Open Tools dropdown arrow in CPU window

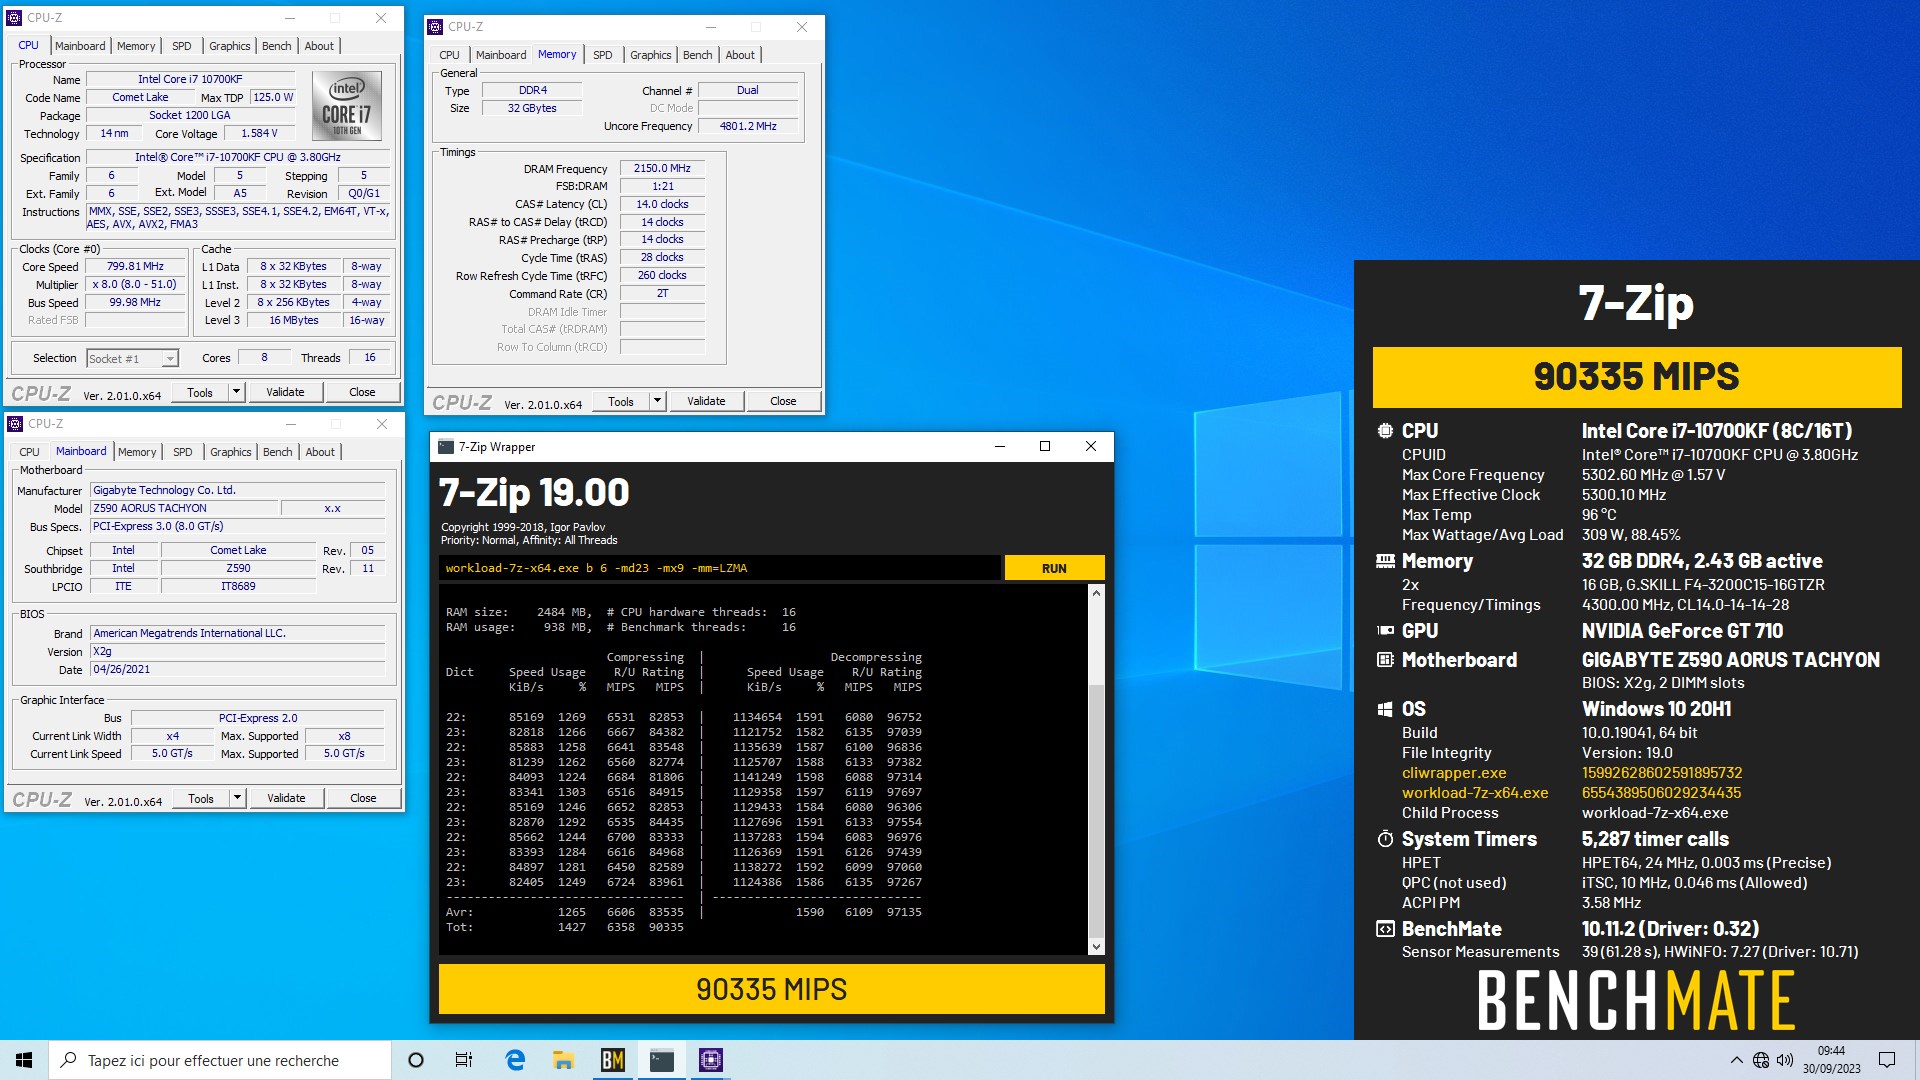(x=237, y=392)
